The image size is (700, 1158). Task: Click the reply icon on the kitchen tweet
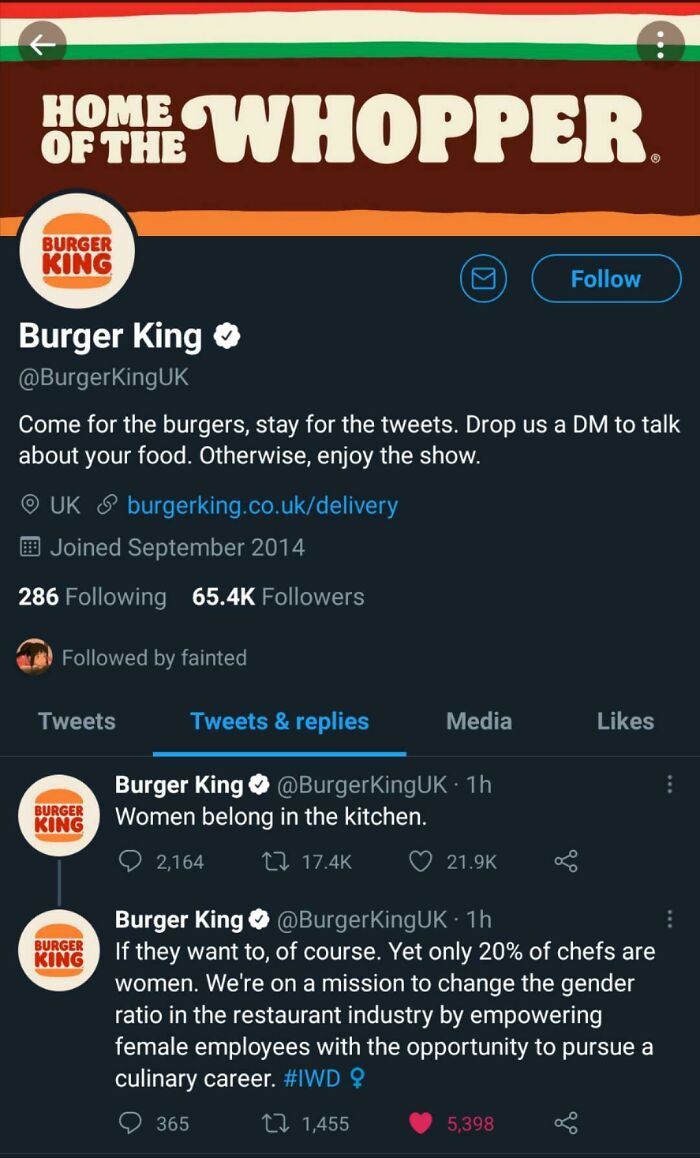[x=129, y=861]
